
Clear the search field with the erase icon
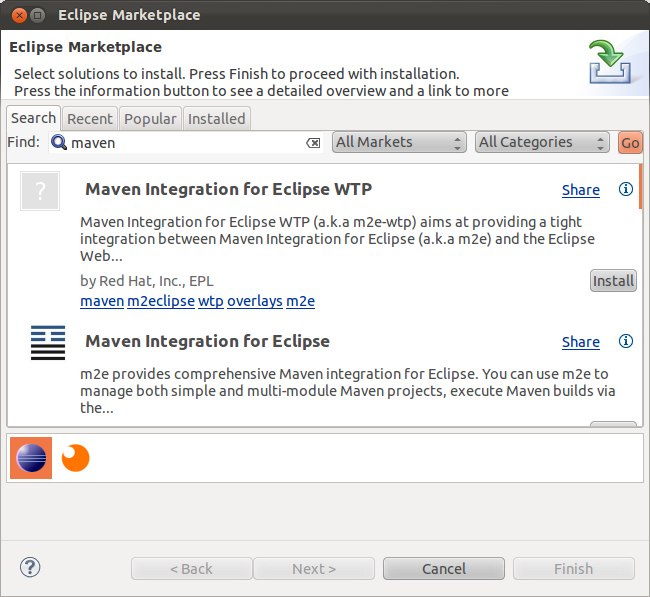point(313,143)
